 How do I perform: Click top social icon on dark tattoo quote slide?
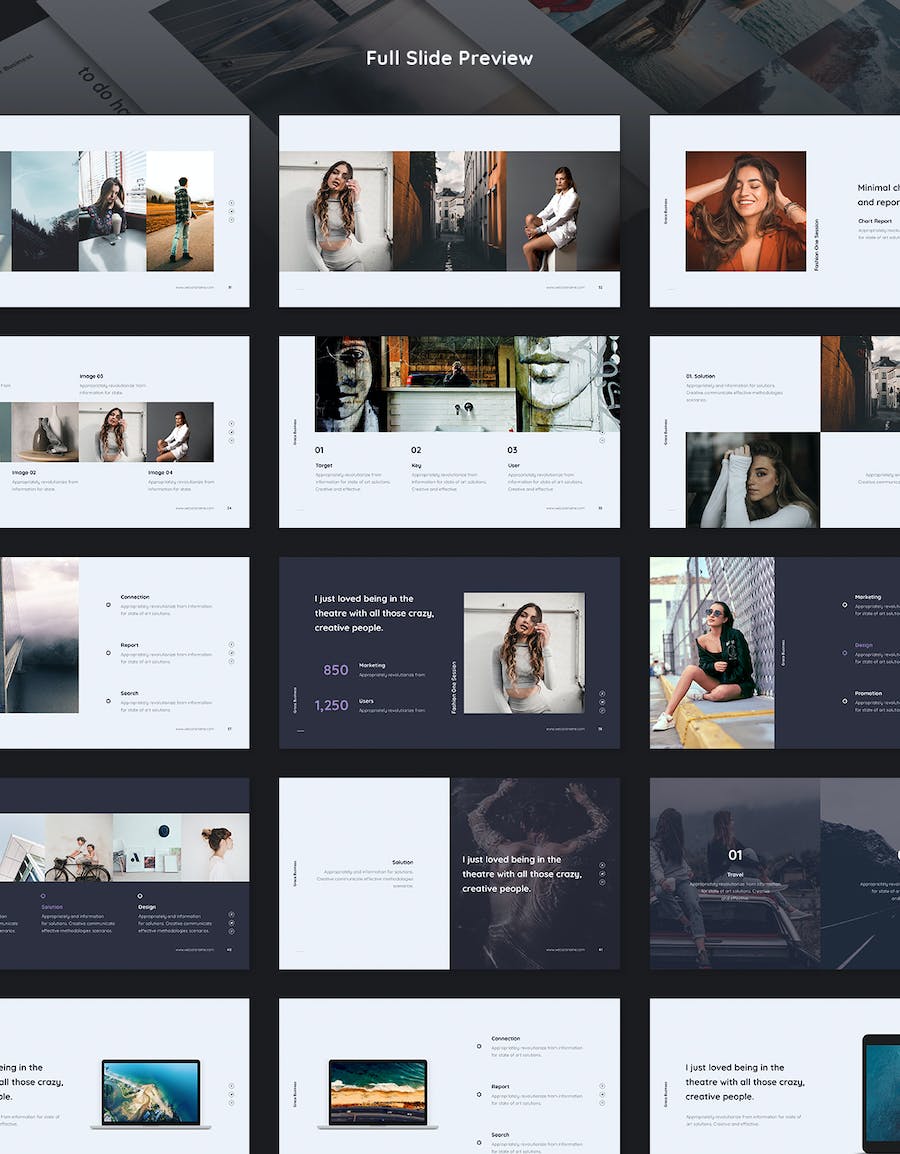click(602, 865)
